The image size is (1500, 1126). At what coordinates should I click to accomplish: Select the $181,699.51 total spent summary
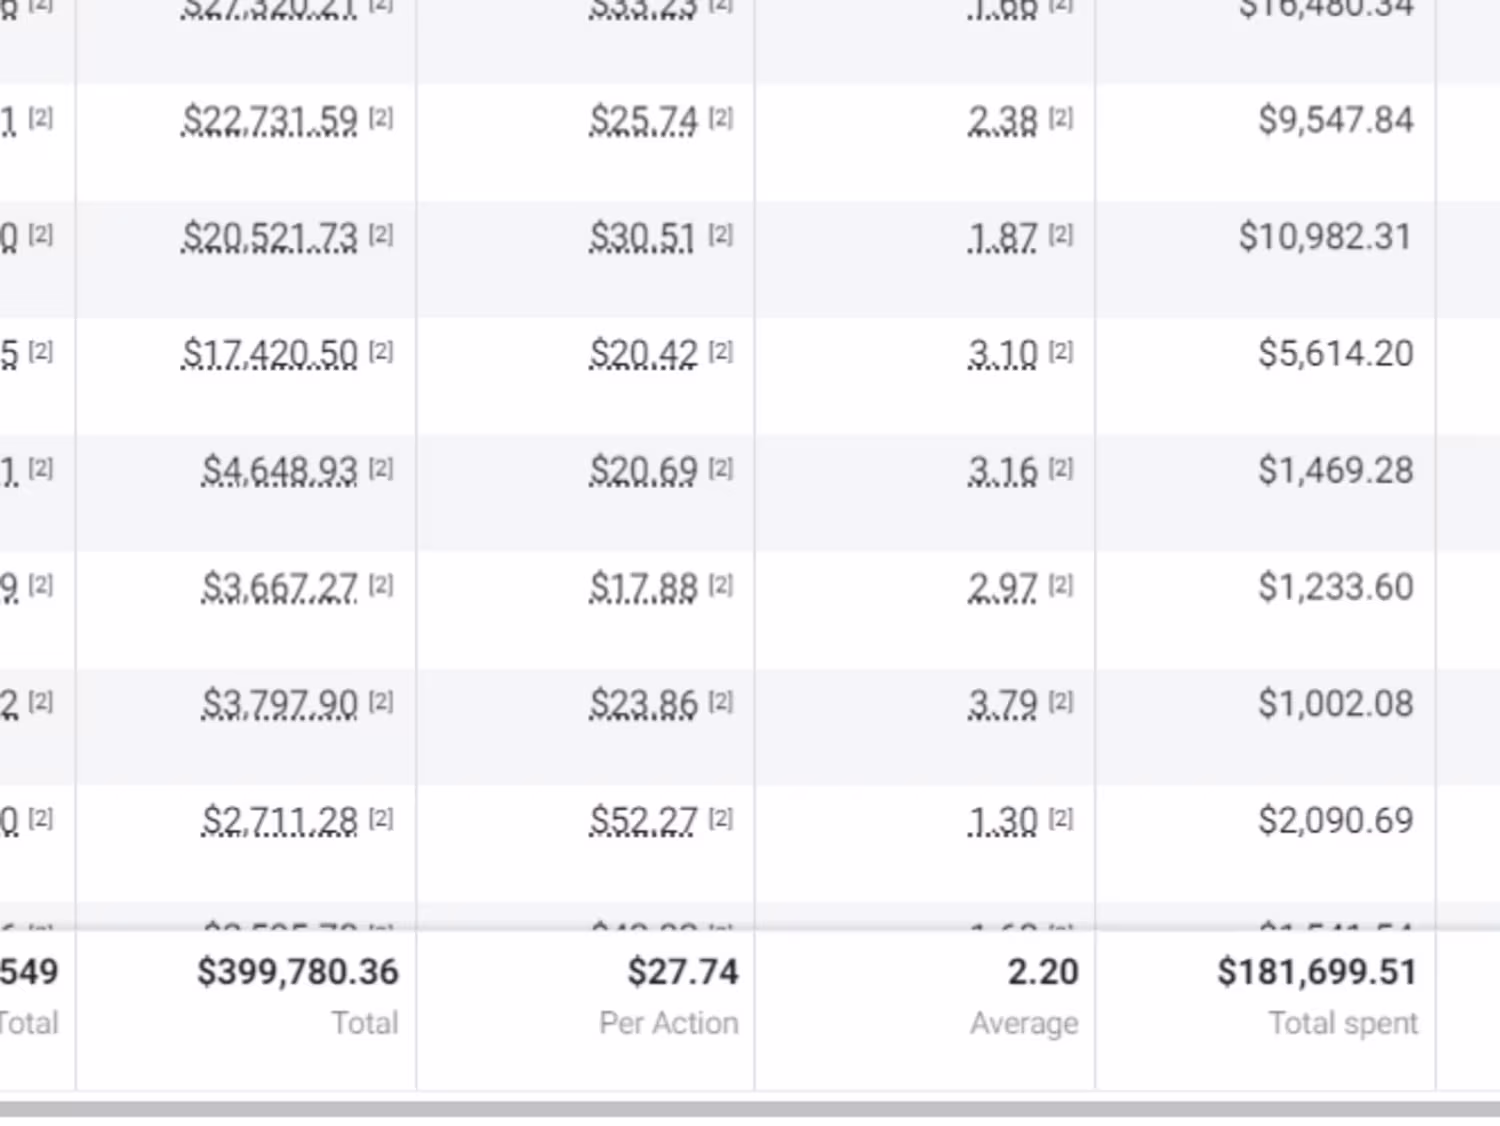point(1316,972)
